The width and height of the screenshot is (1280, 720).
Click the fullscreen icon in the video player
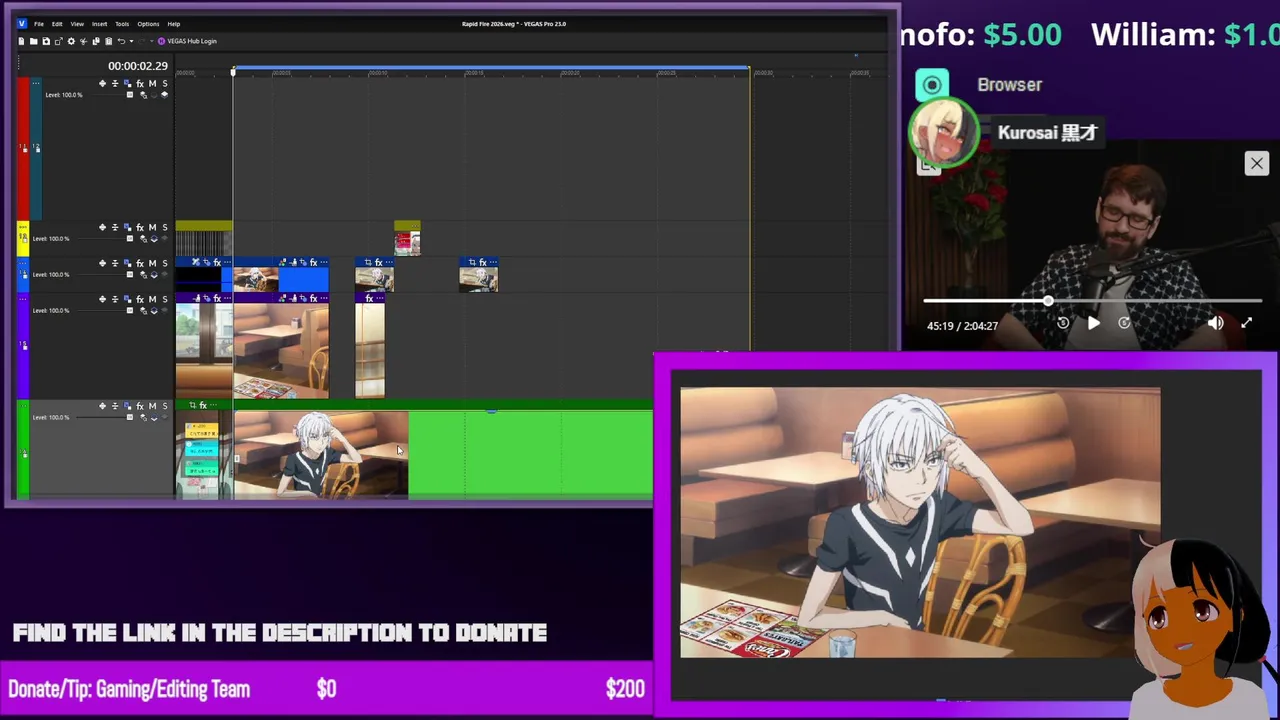[1246, 323]
